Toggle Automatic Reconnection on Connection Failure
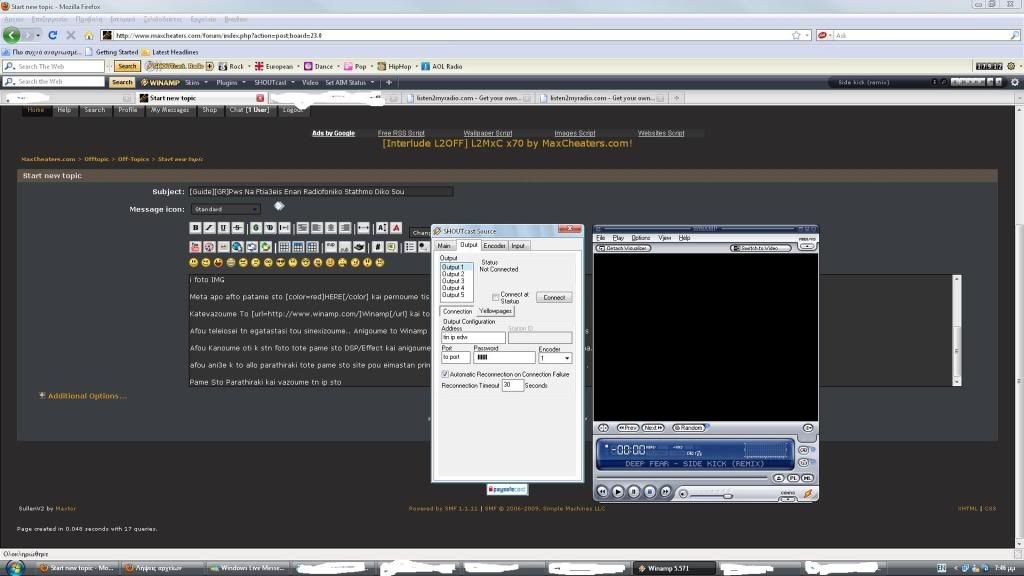The image size is (1024, 576). click(x=446, y=374)
